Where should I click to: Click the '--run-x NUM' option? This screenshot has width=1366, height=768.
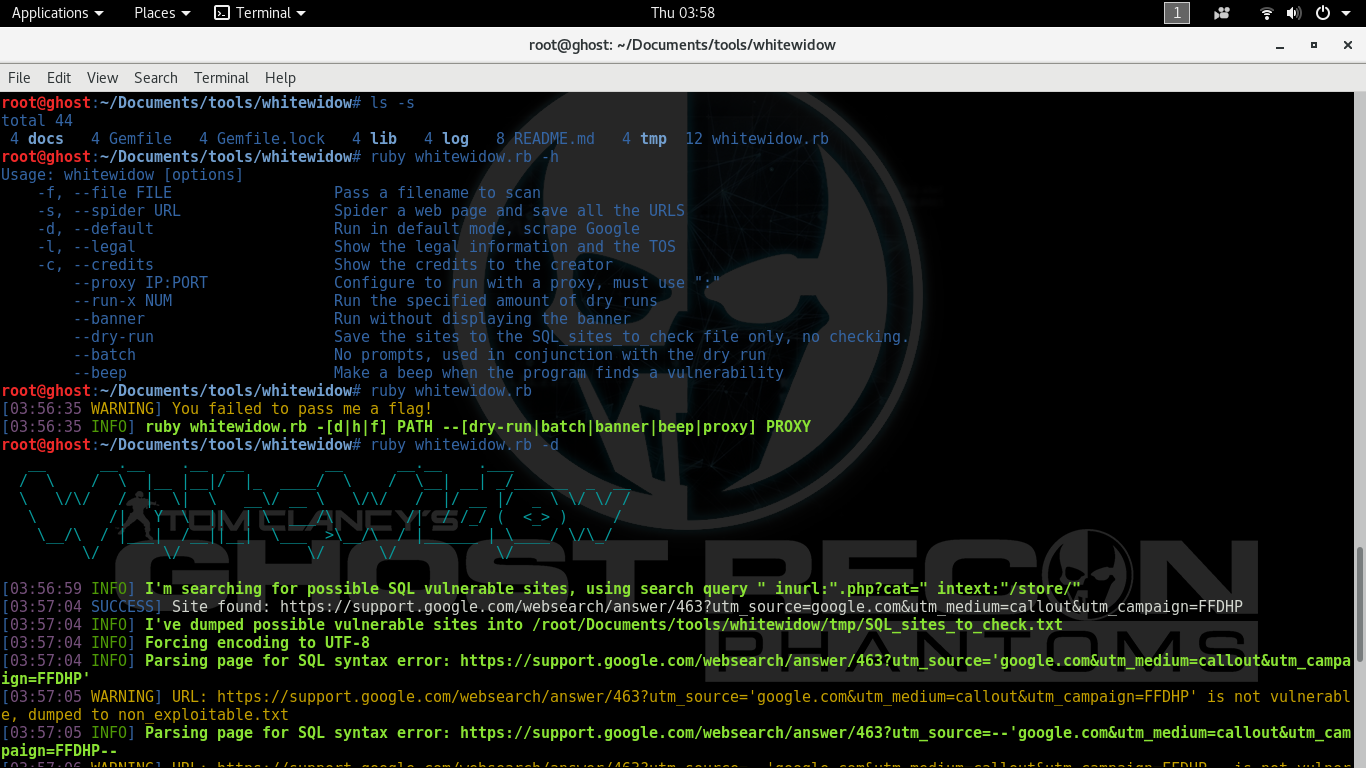tap(123, 301)
